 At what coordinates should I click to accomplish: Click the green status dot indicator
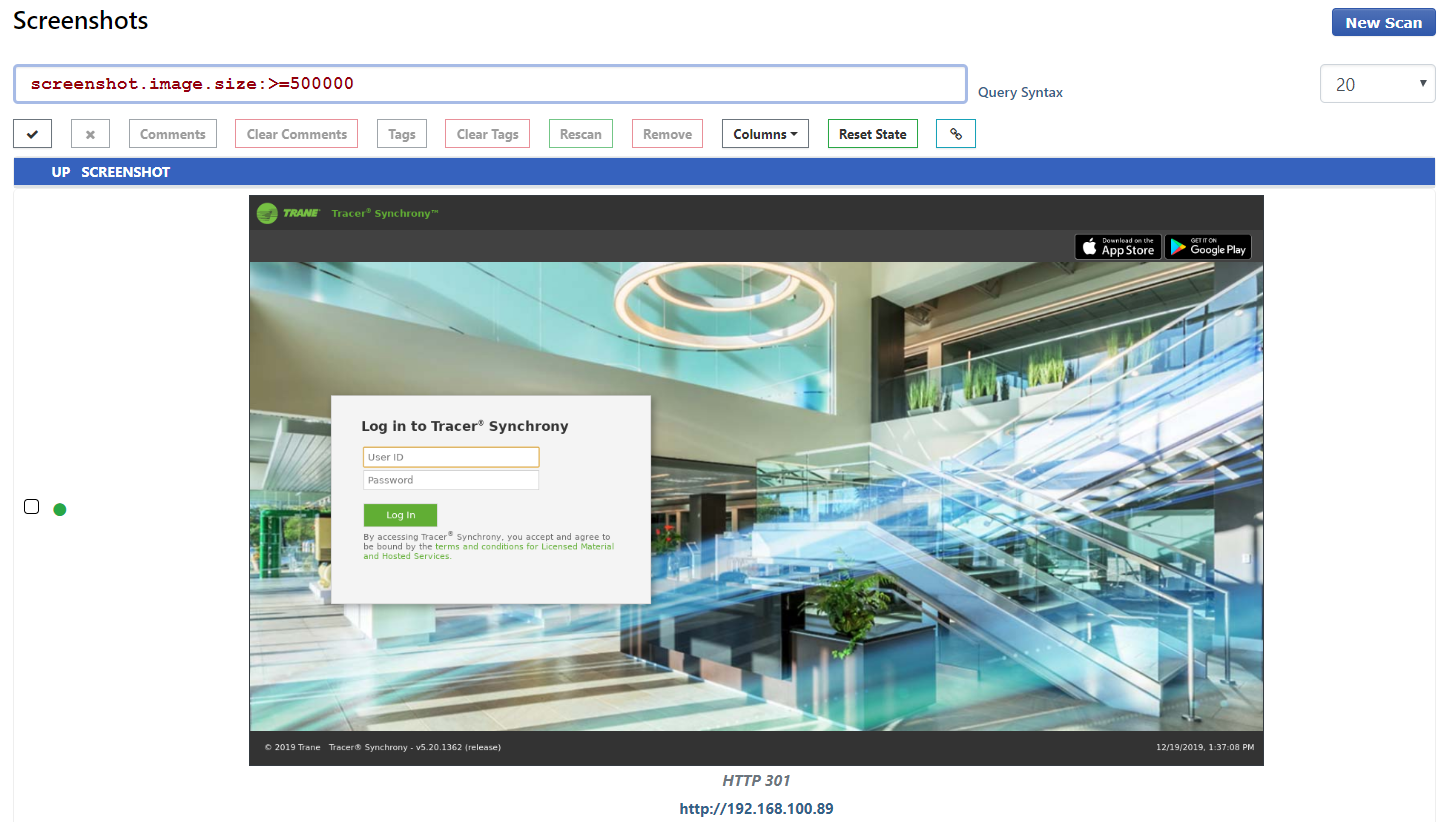60,509
